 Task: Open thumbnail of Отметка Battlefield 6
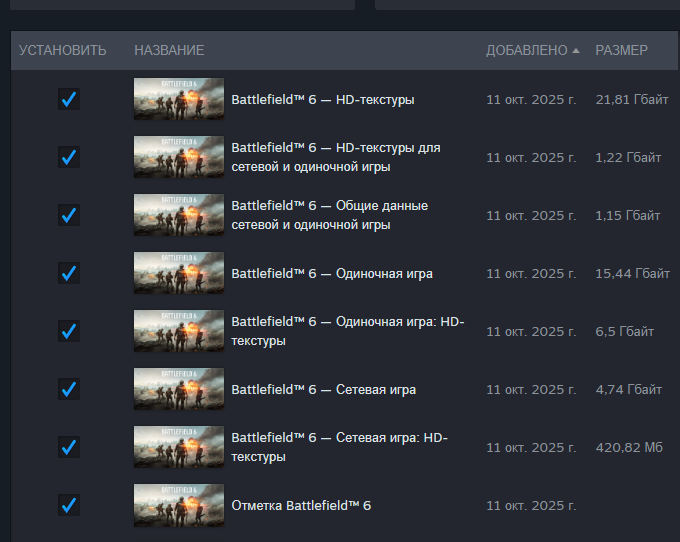coord(179,505)
